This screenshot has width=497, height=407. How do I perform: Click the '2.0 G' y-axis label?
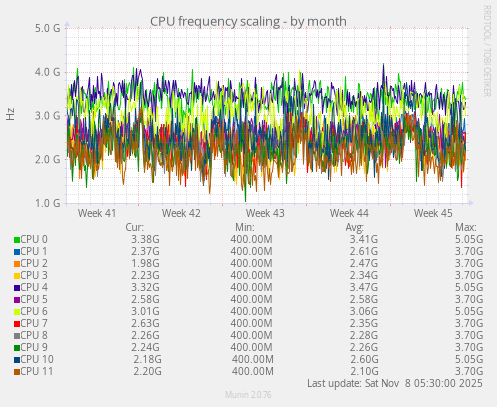point(48,159)
